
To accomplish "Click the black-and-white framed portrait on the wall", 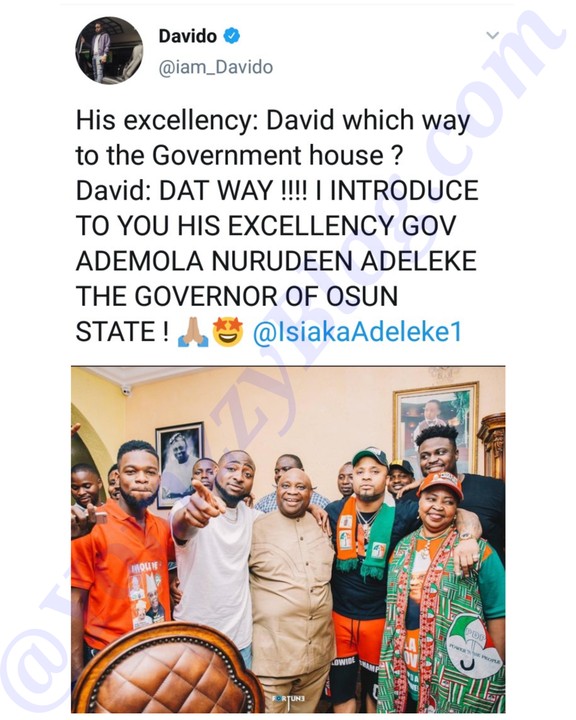I will click(x=180, y=464).
